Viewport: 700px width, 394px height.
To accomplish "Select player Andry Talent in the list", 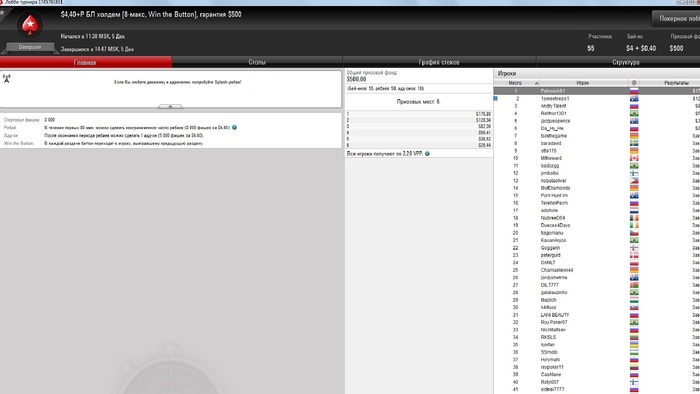I will point(597,106).
